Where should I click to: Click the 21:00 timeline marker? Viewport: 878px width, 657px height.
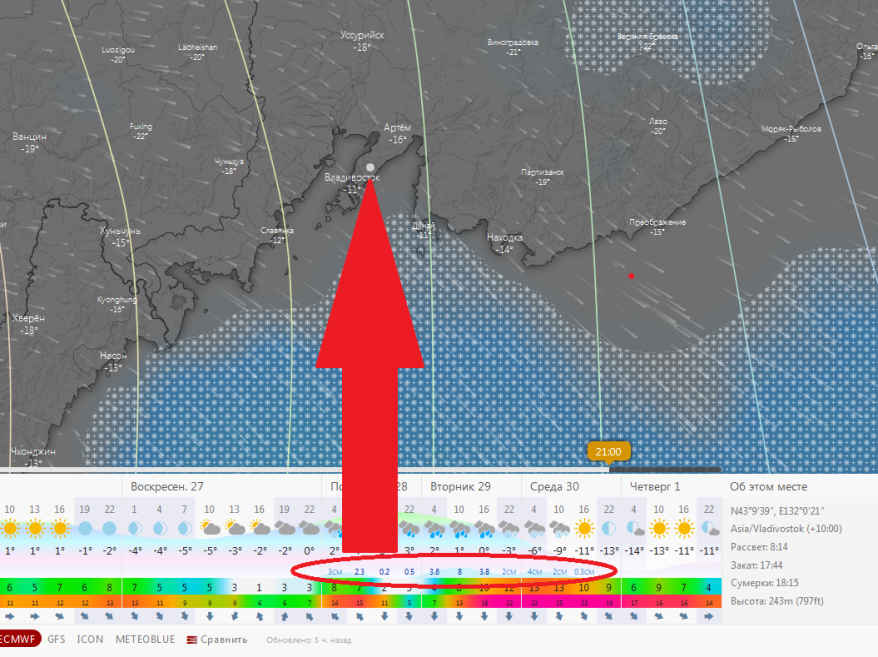pos(608,452)
